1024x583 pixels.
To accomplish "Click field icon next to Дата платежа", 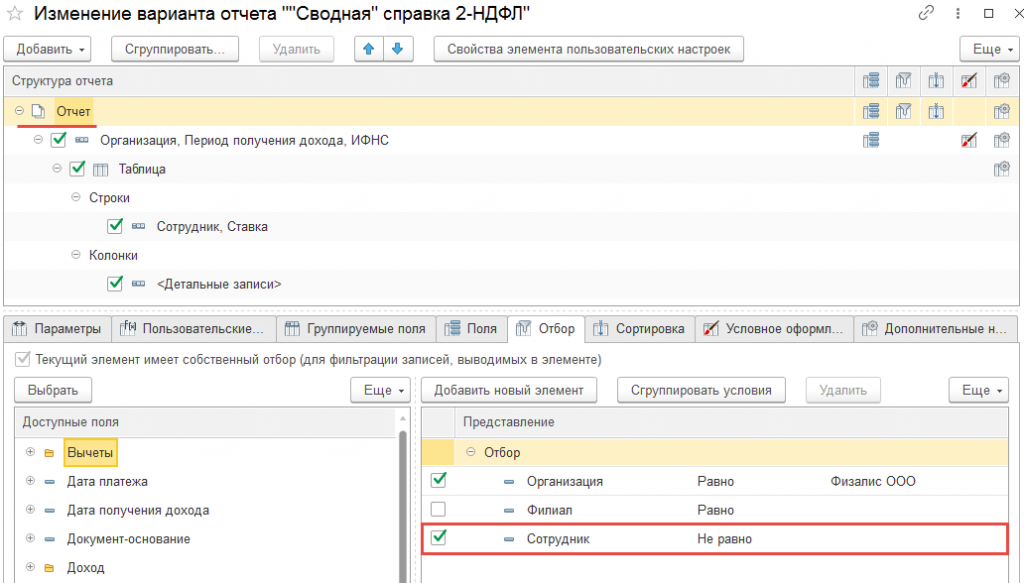I will (x=50, y=482).
